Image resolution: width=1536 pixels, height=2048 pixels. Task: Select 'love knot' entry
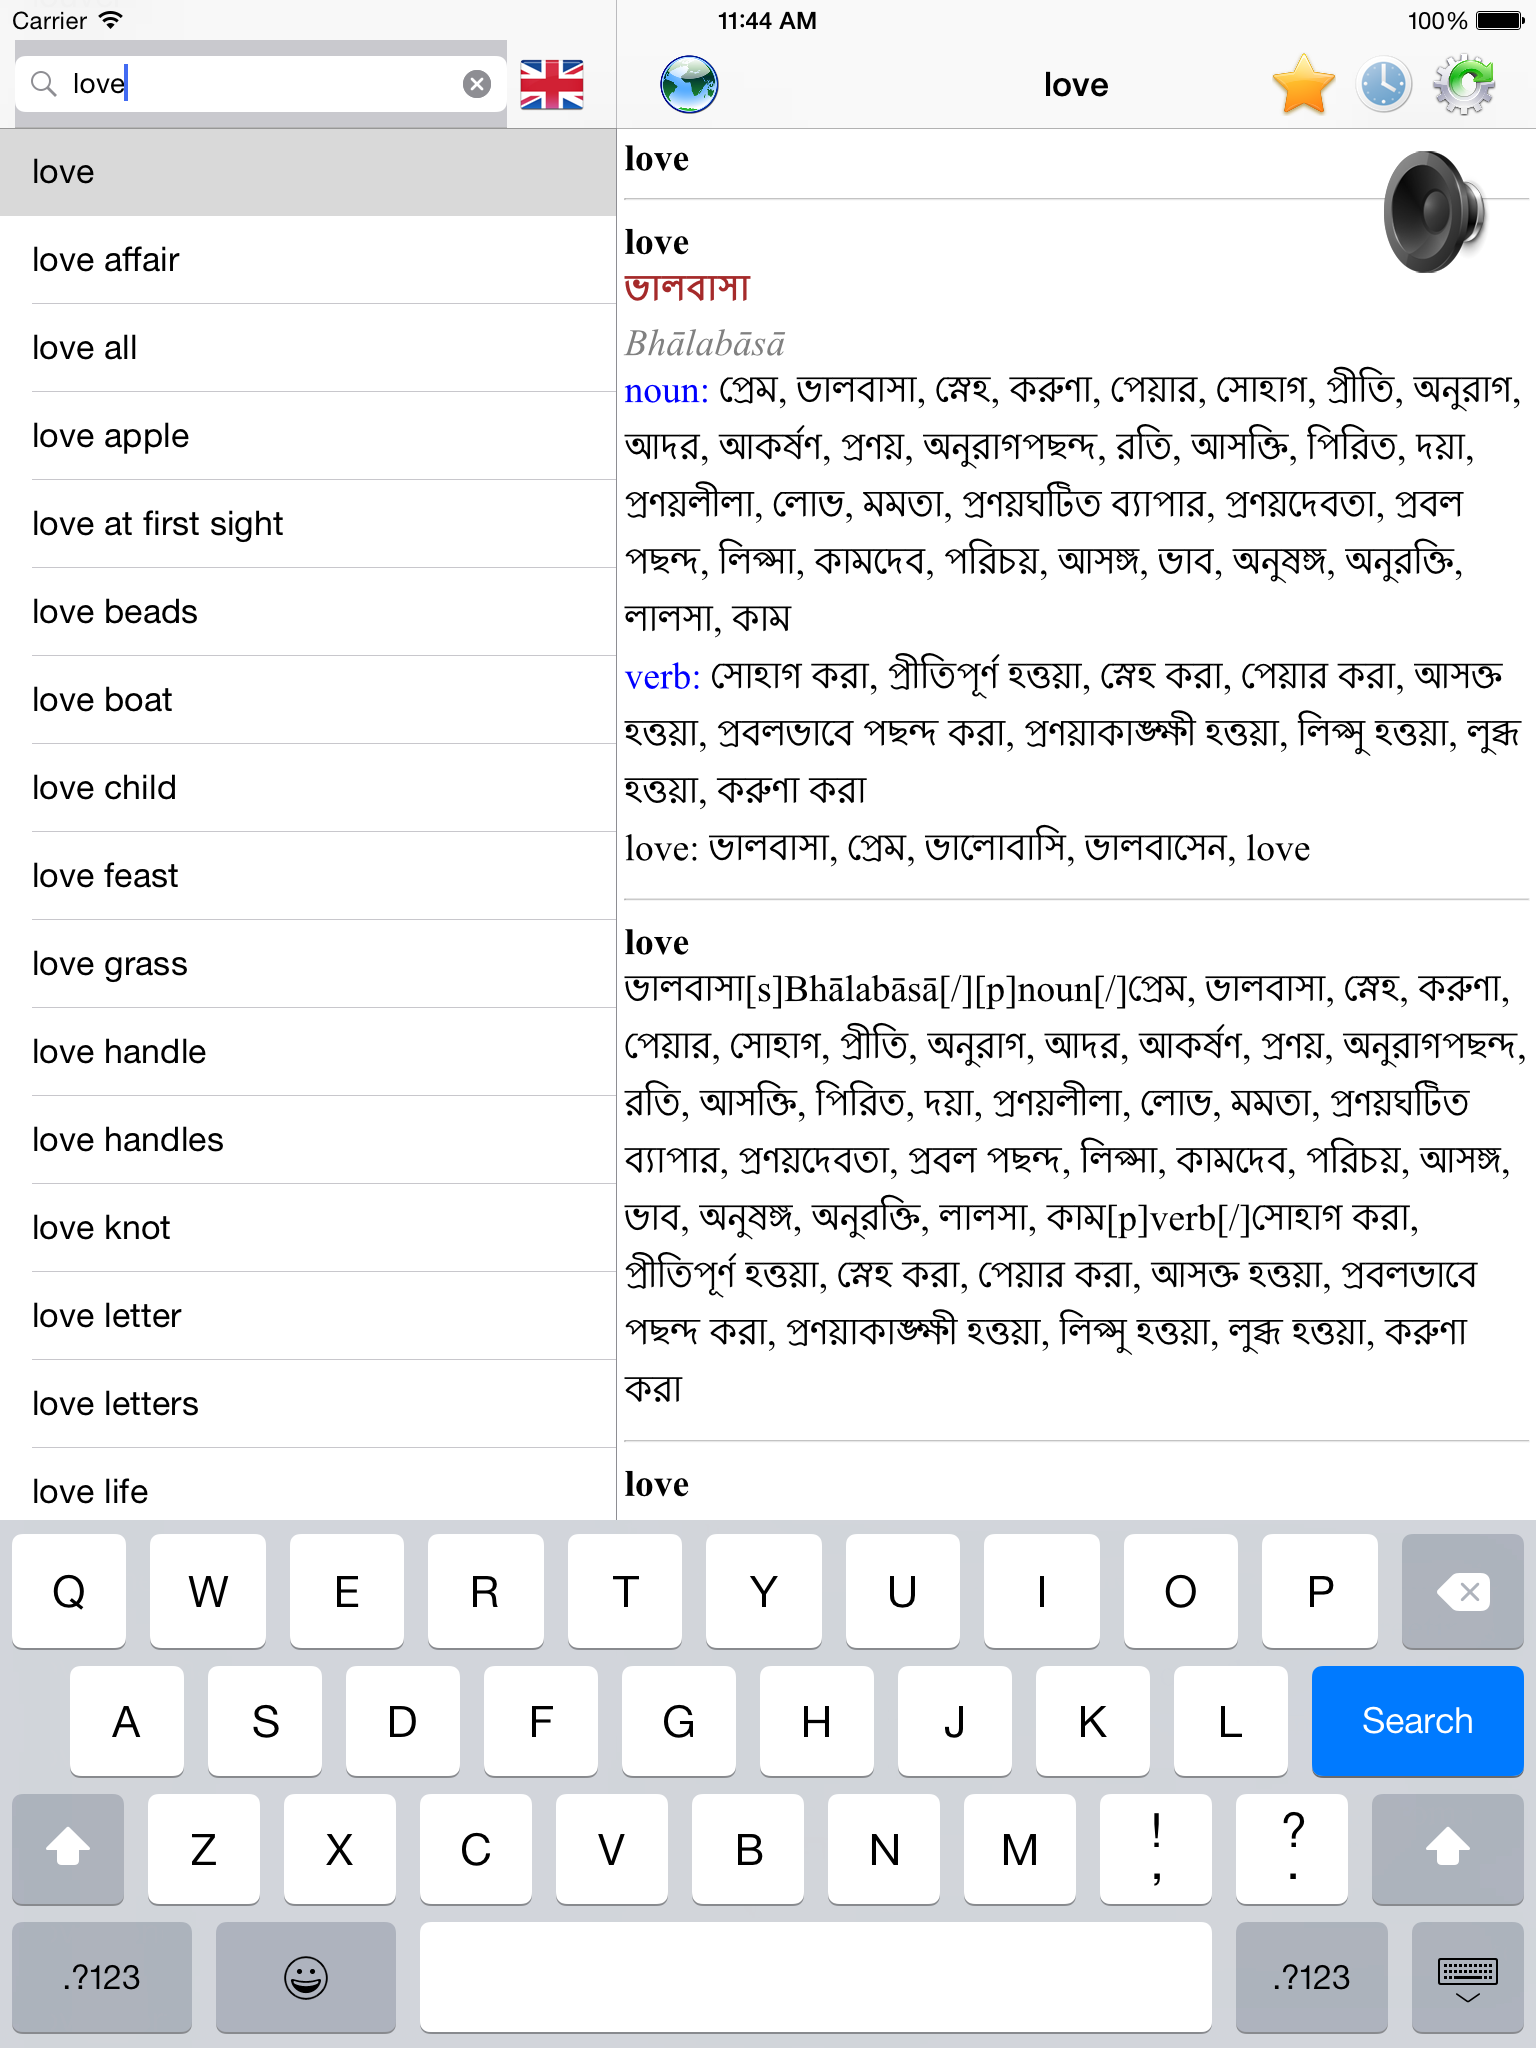pyautogui.click(x=308, y=1228)
